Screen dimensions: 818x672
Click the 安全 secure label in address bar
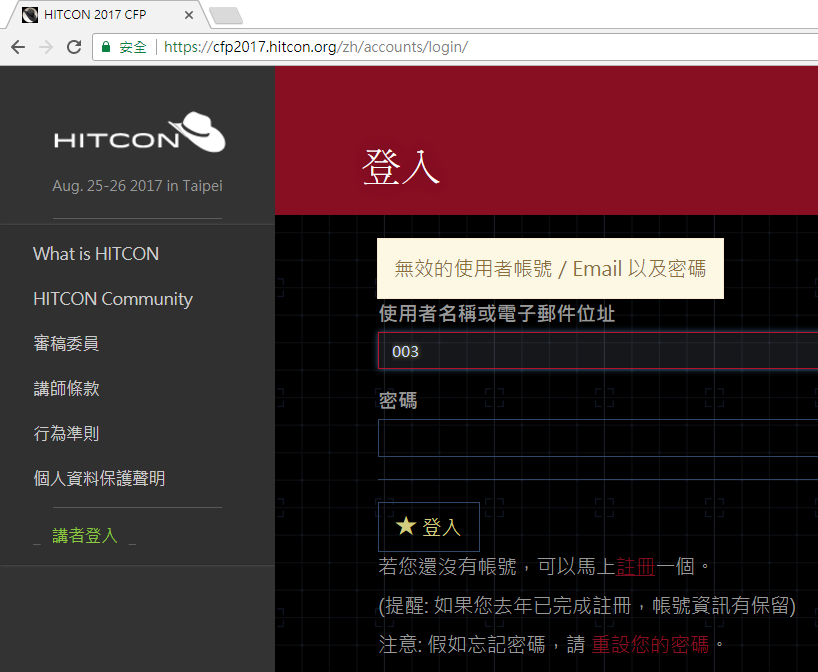(x=133, y=47)
